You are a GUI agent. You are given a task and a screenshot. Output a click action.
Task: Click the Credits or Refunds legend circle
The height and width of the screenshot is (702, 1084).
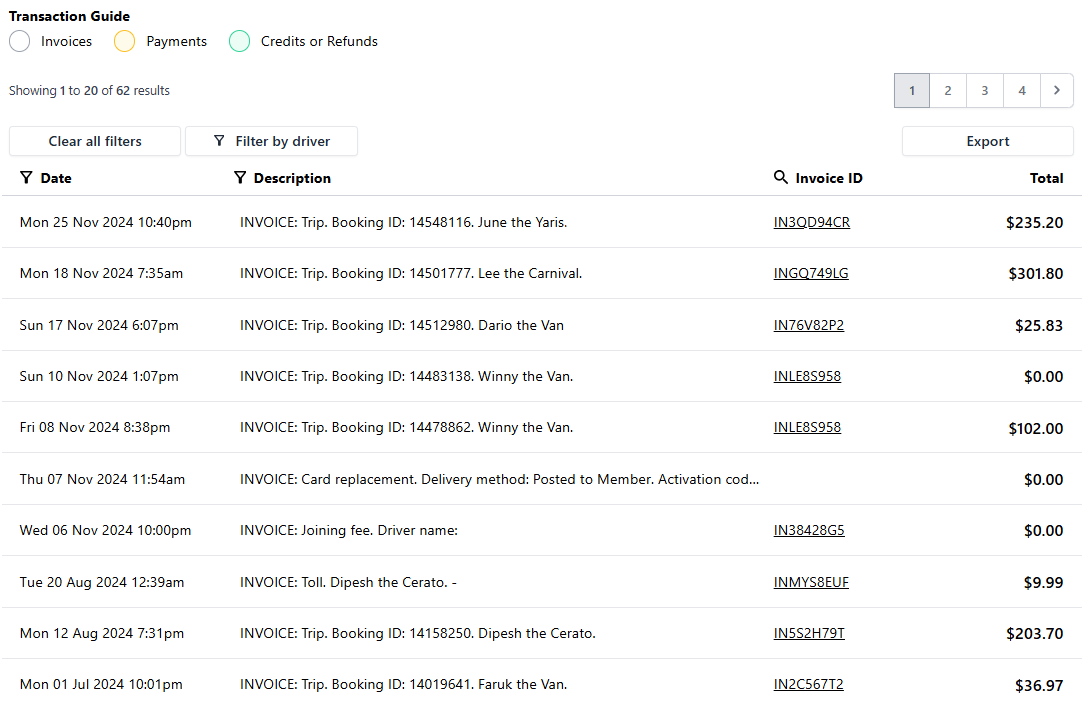[239, 41]
